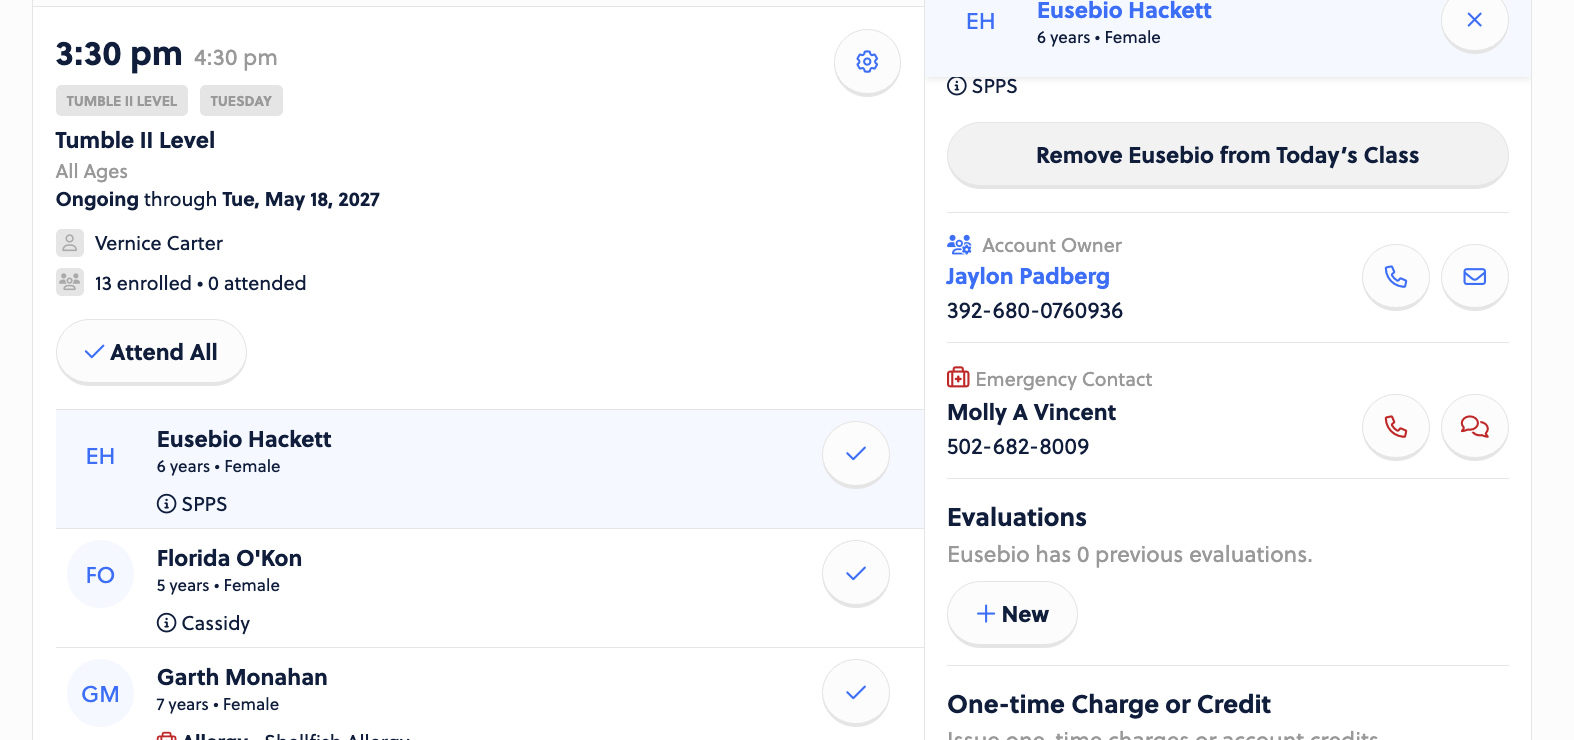Remove Eusebio from Today's Class
Screen dimensions: 1574x740
click(x=1227, y=155)
